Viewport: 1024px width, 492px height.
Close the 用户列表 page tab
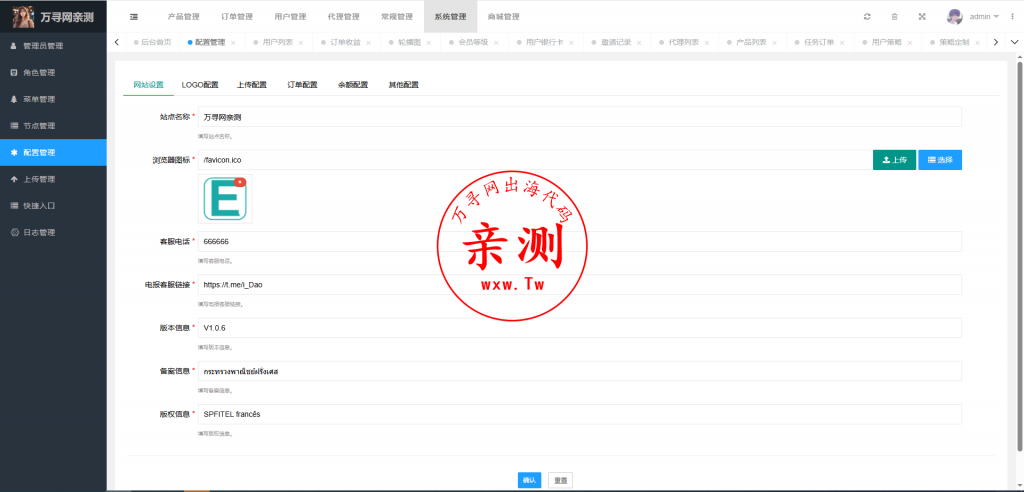300,42
